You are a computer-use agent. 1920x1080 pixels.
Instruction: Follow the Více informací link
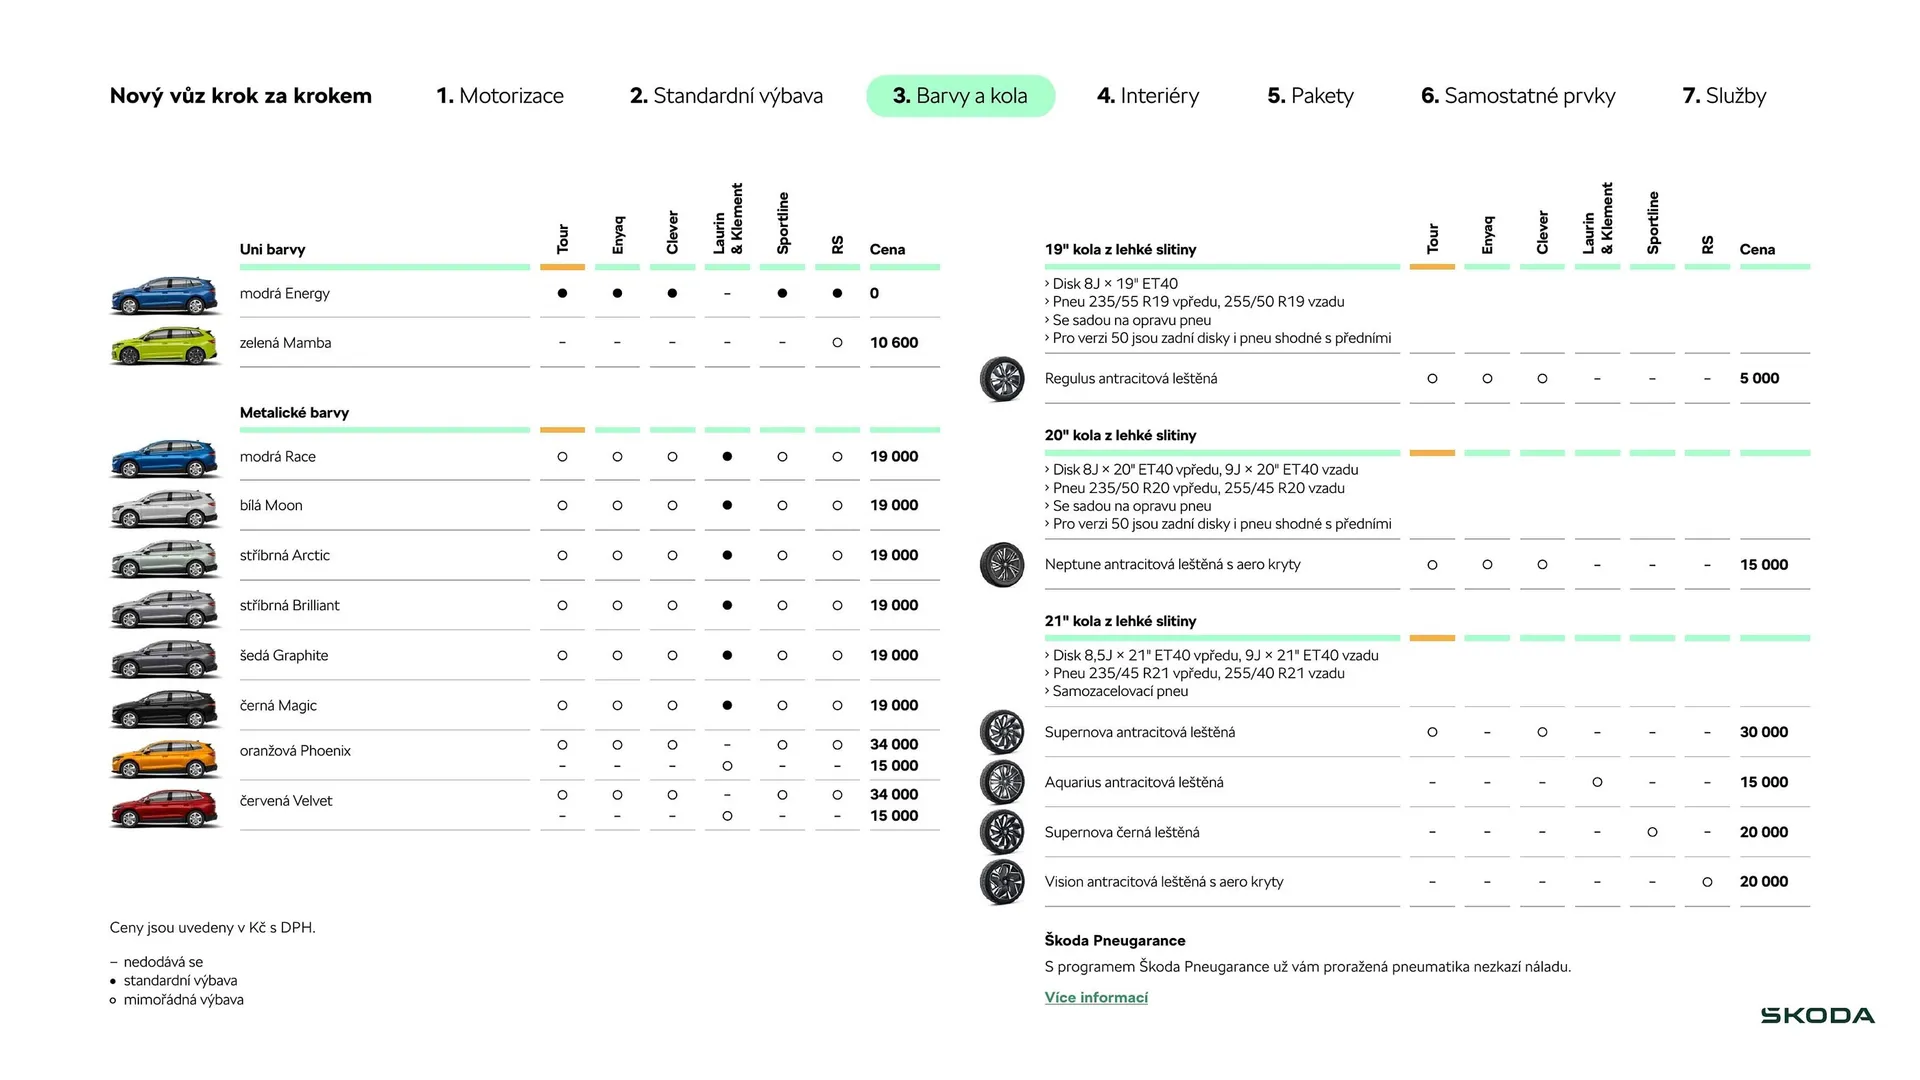(x=1096, y=997)
